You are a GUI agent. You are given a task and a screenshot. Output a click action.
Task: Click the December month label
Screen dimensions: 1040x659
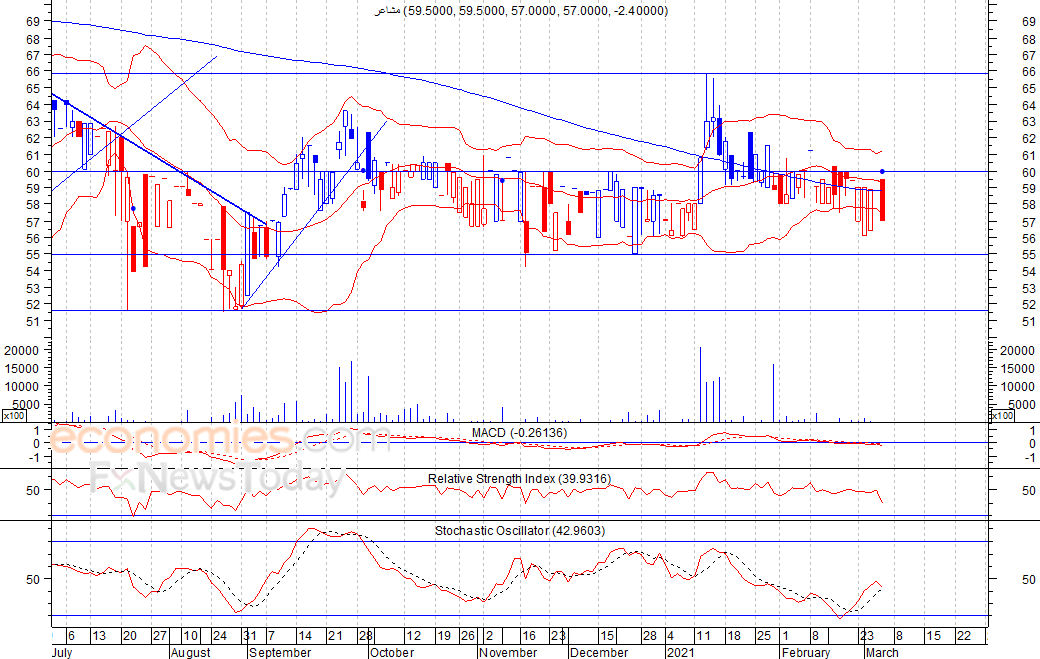[600, 652]
